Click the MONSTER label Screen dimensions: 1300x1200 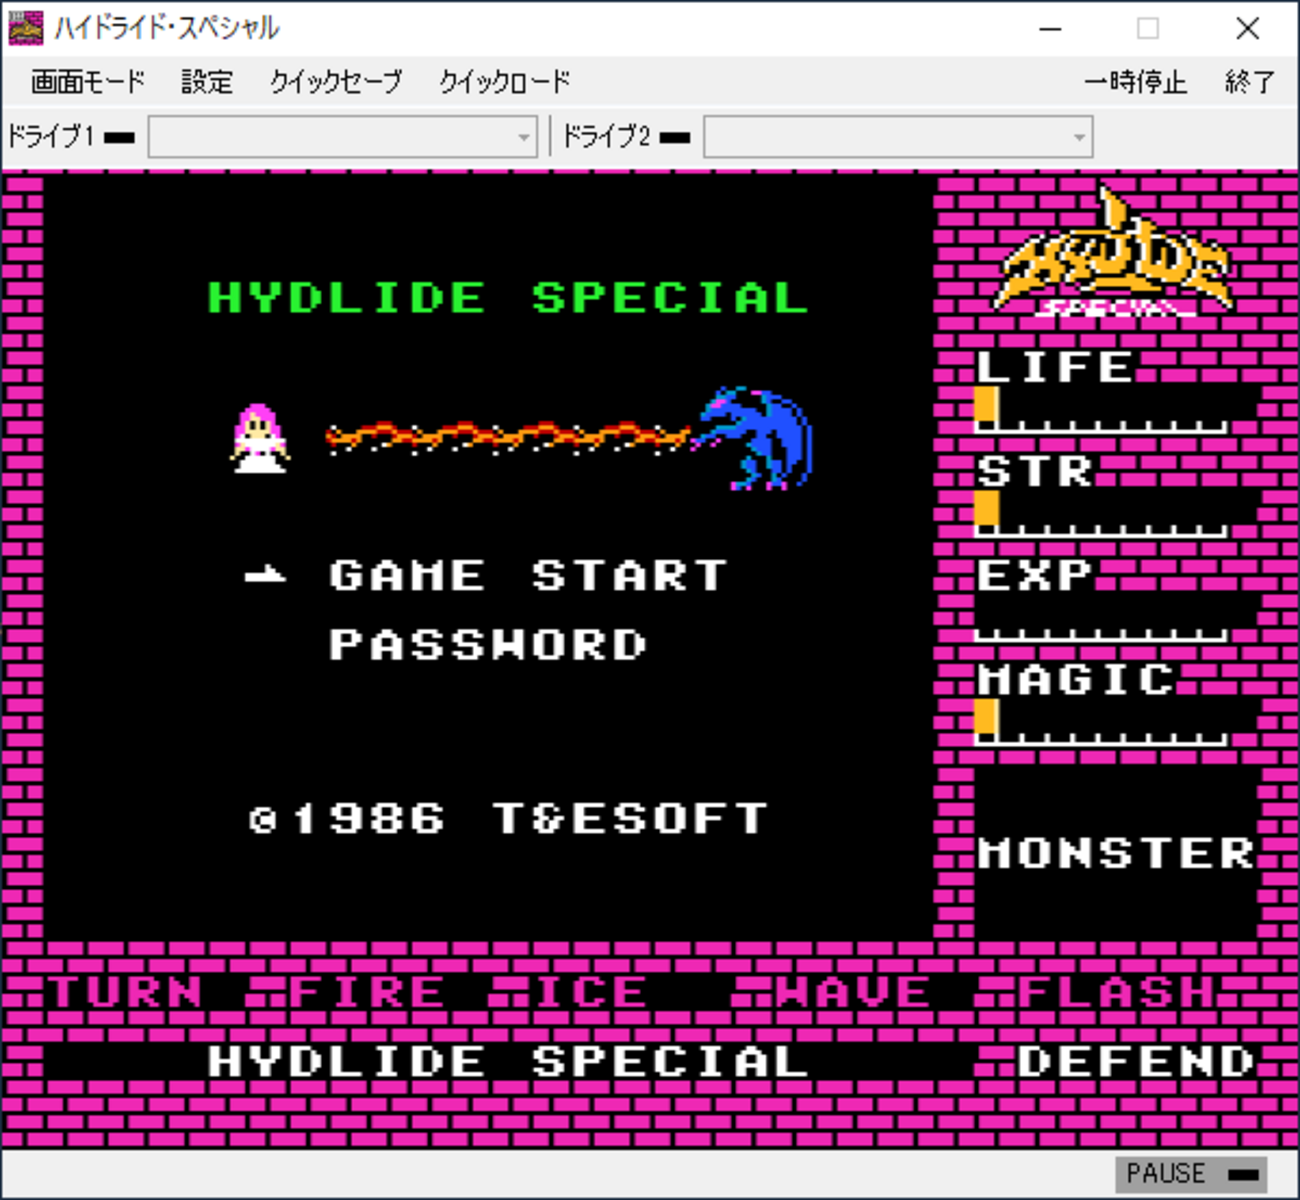coord(1116,853)
